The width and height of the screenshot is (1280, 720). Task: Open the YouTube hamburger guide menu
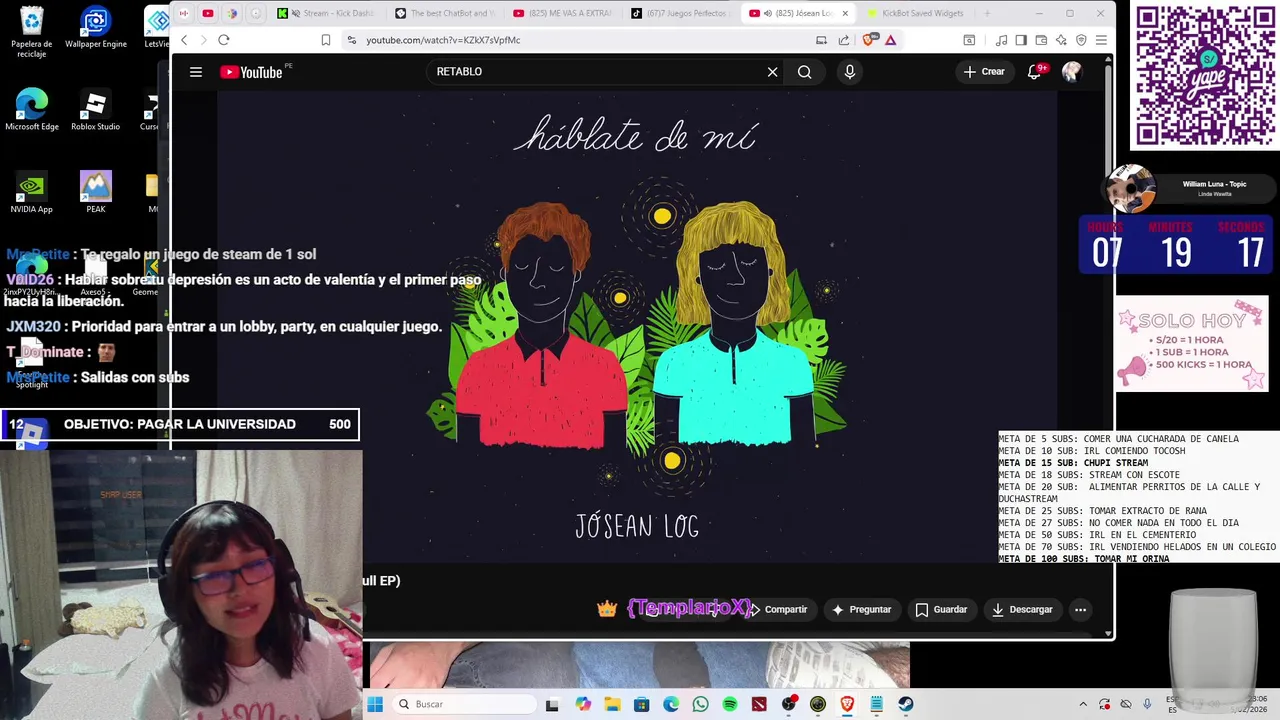196,72
